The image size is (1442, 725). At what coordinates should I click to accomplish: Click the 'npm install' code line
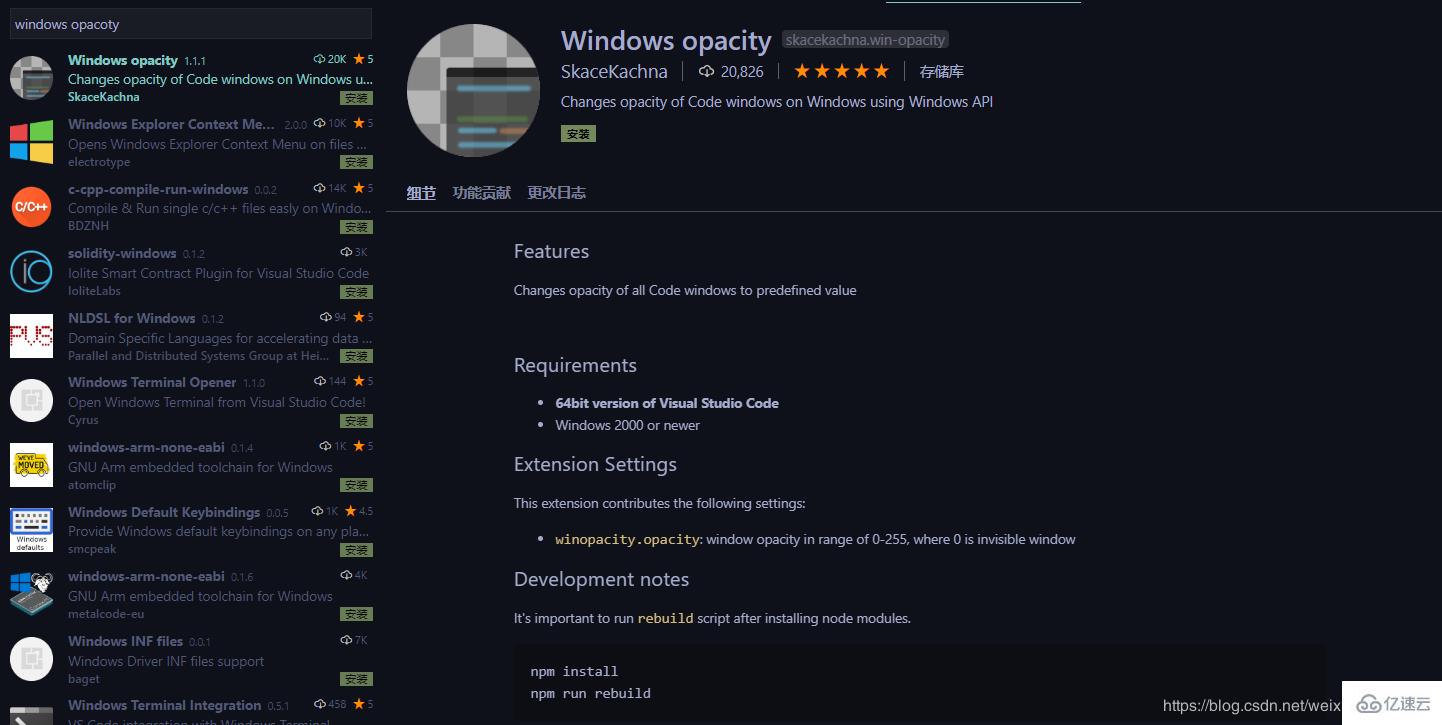click(x=574, y=671)
